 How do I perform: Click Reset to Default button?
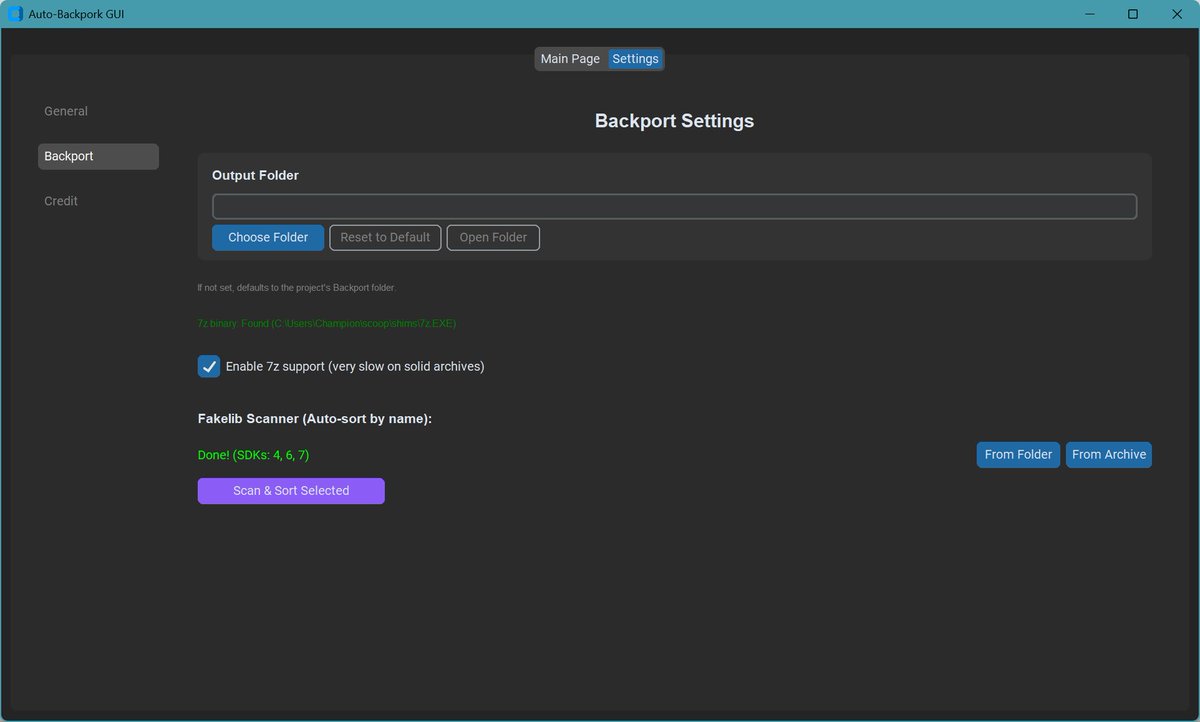(x=385, y=237)
